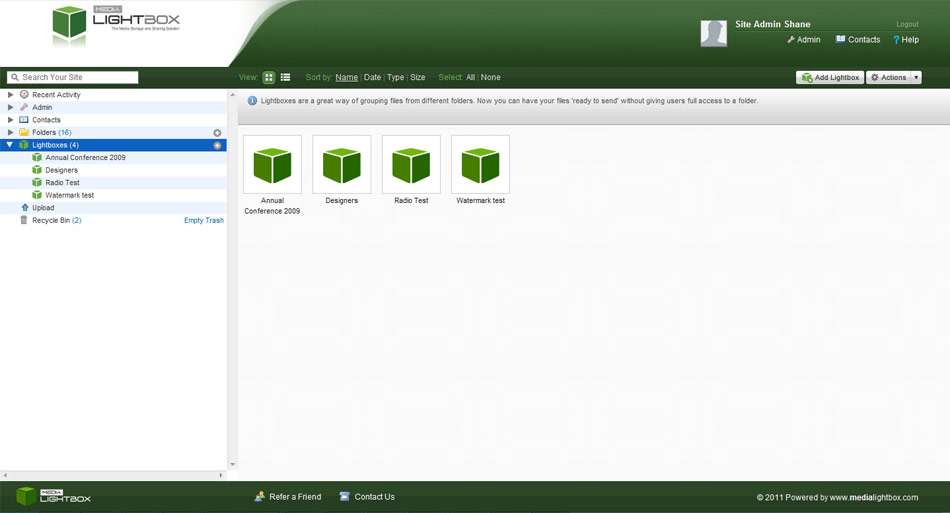Click the Empty Trash link
The height and width of the screenshot is (513, 950).
pyautogui.click(x=204, y=220)
